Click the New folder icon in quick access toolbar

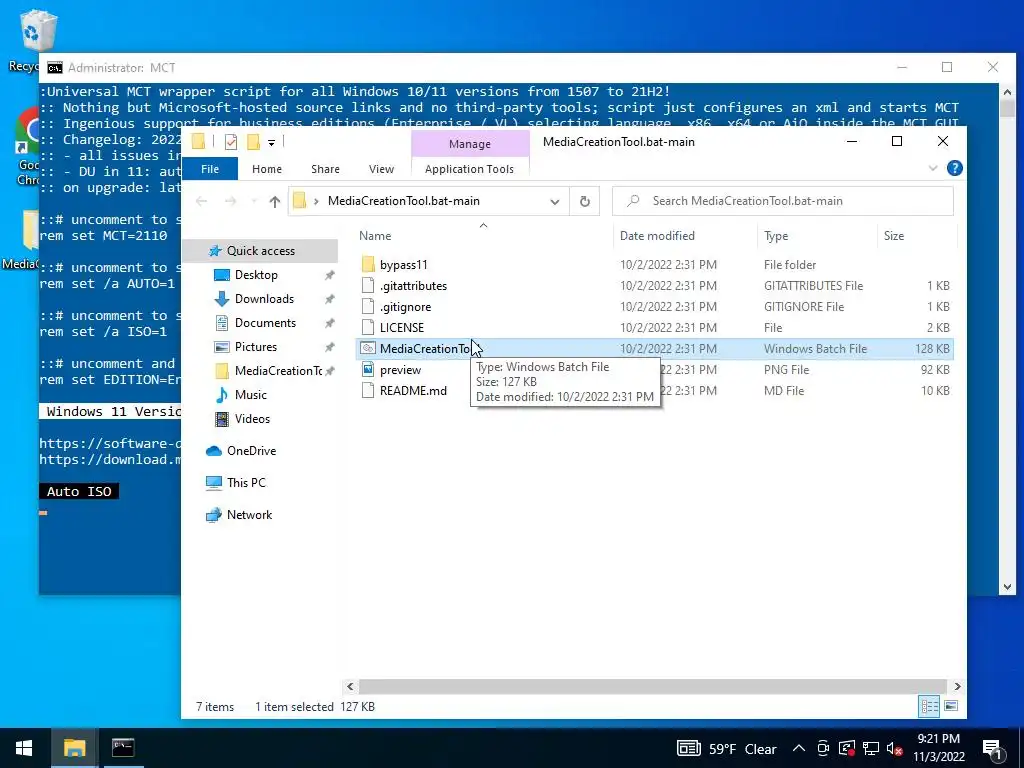(253, 142)
